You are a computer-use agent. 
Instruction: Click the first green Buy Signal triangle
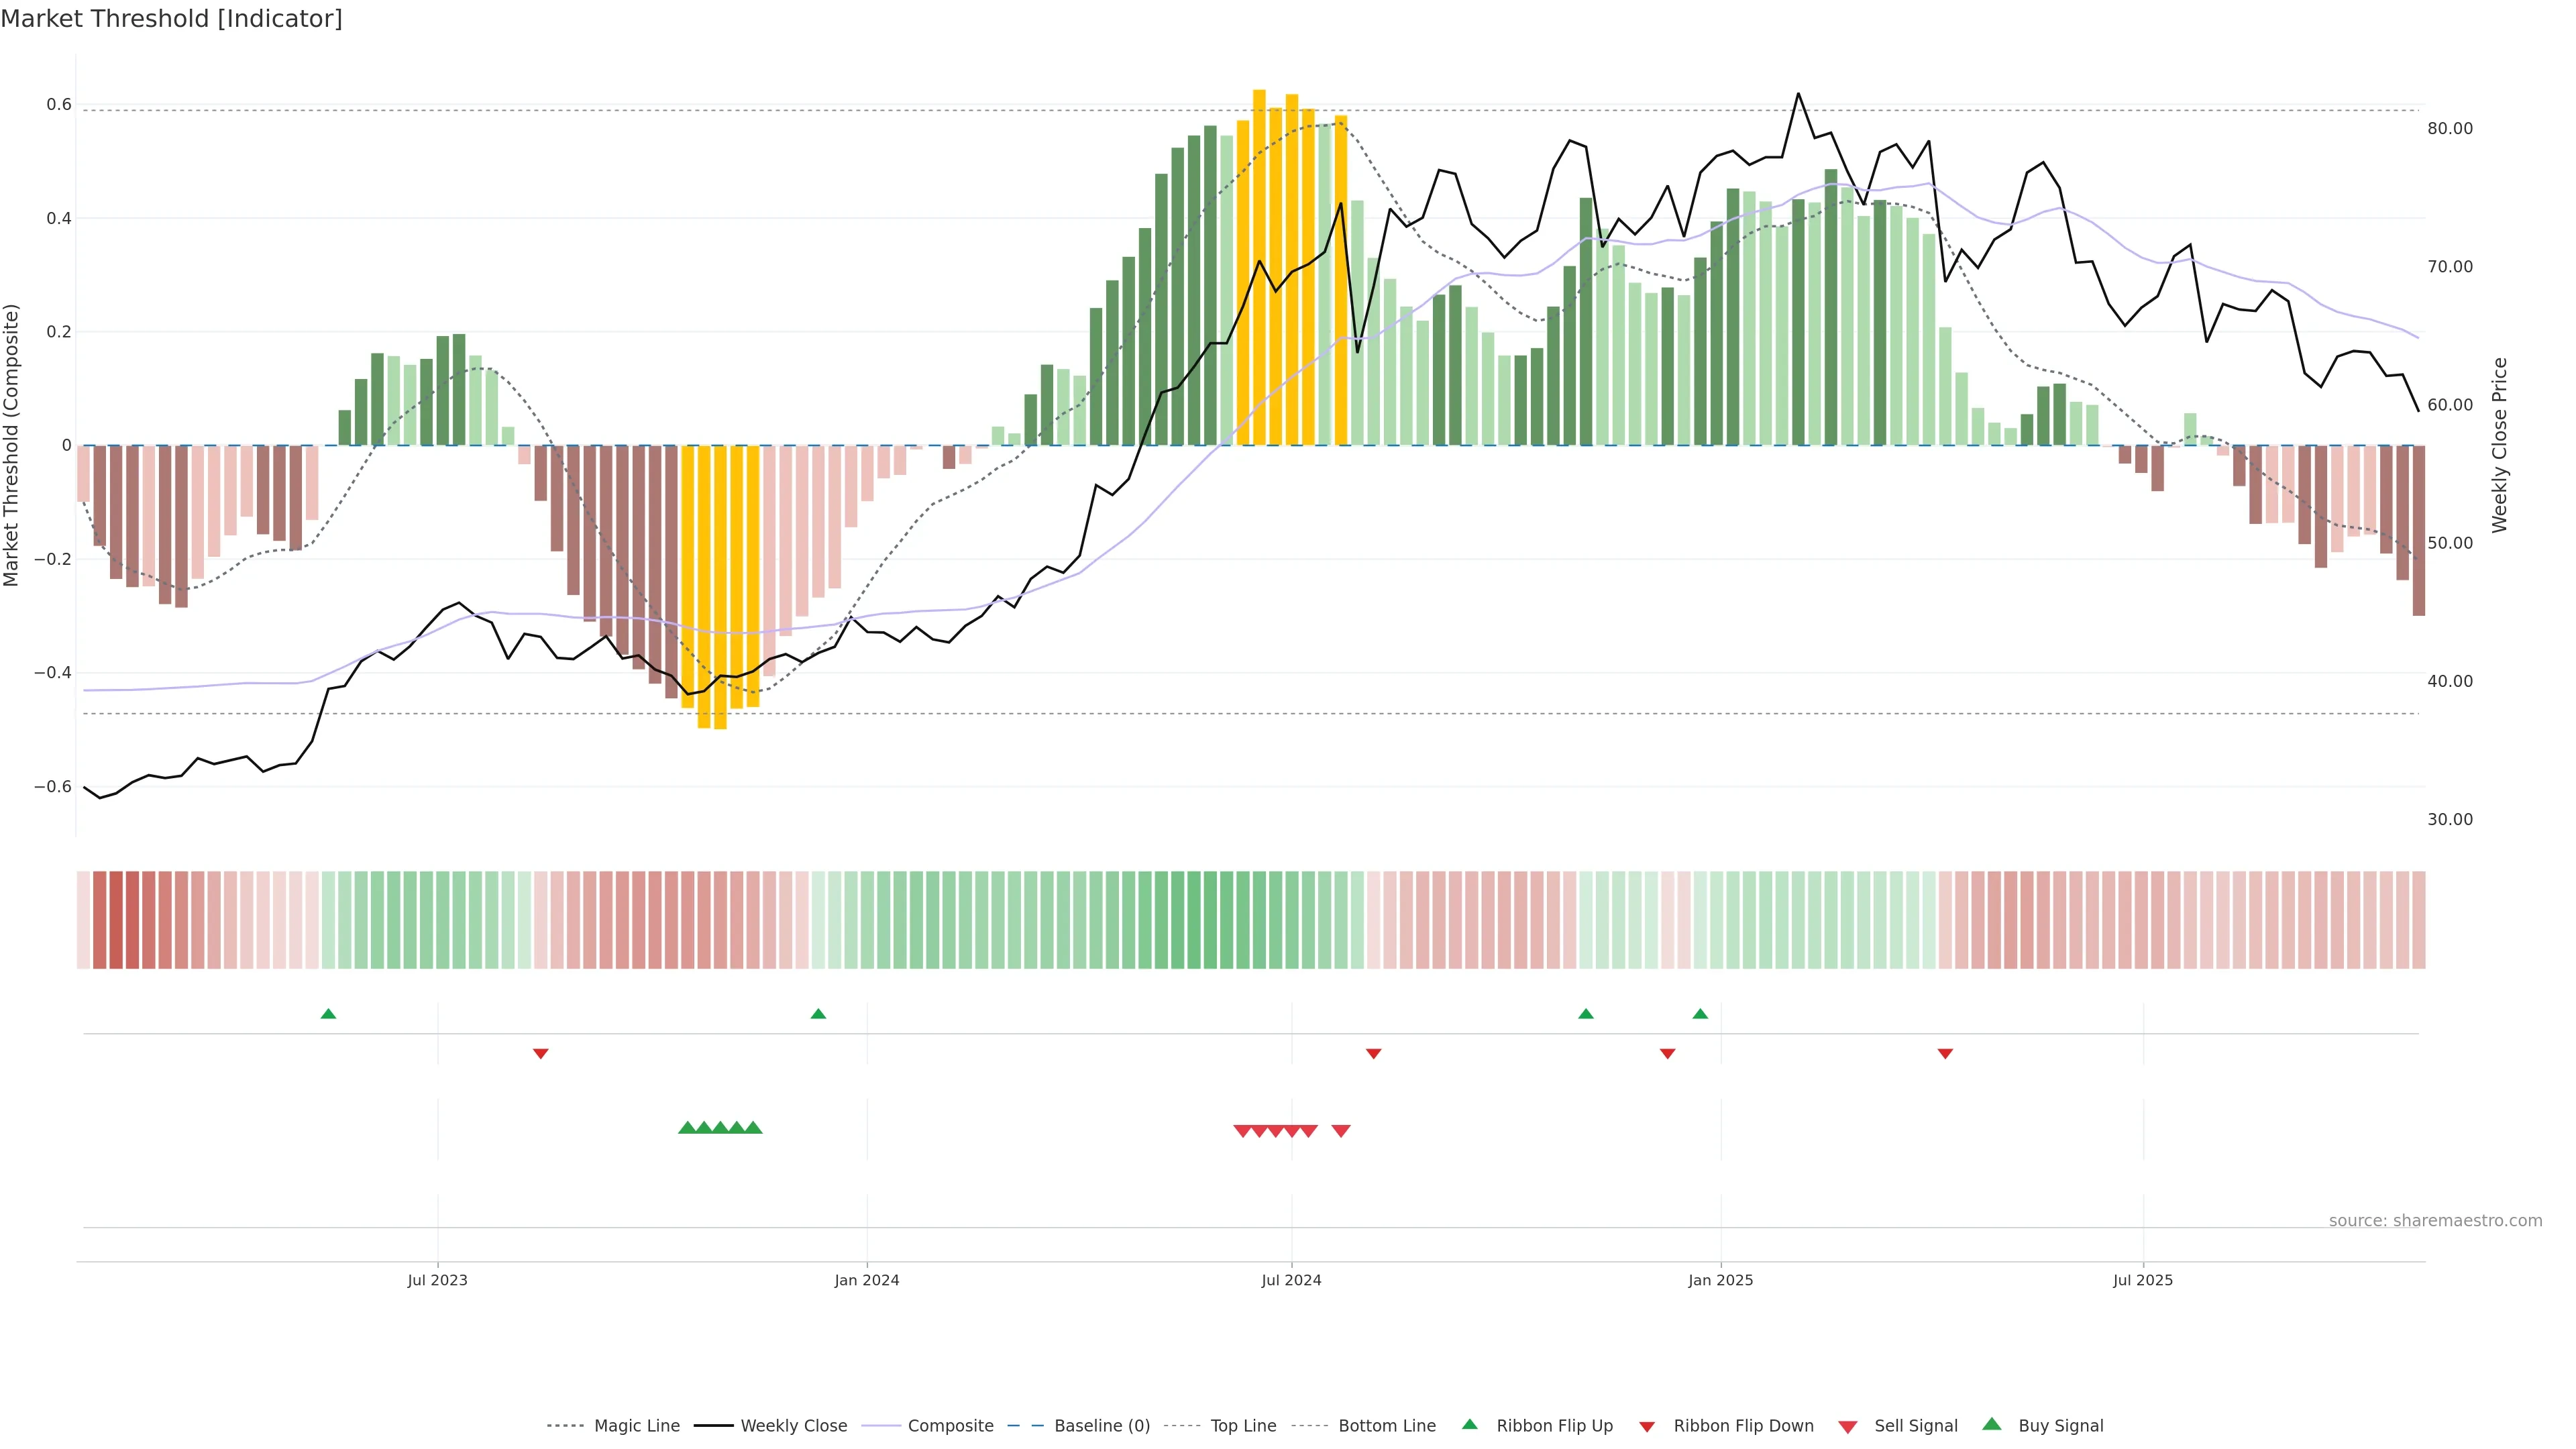pos(687,1128)
